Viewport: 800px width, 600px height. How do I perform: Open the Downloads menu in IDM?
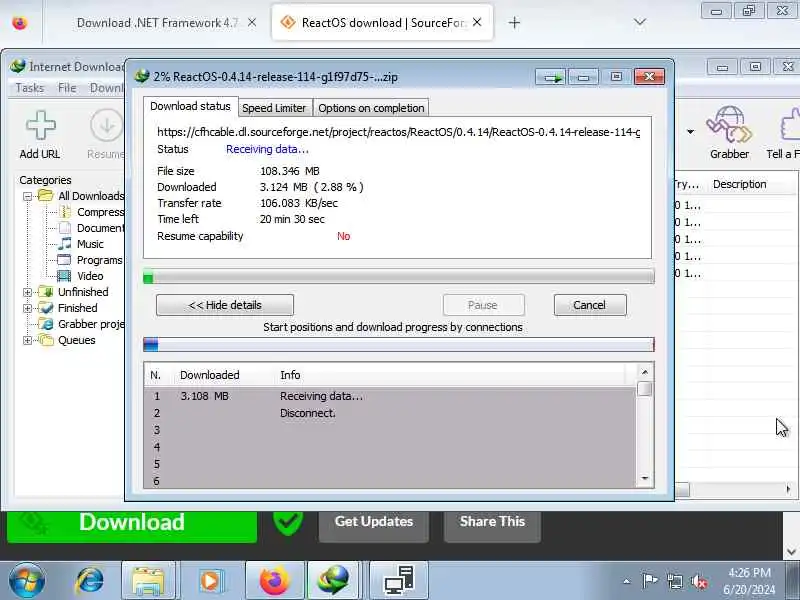(x=107, y=88)
